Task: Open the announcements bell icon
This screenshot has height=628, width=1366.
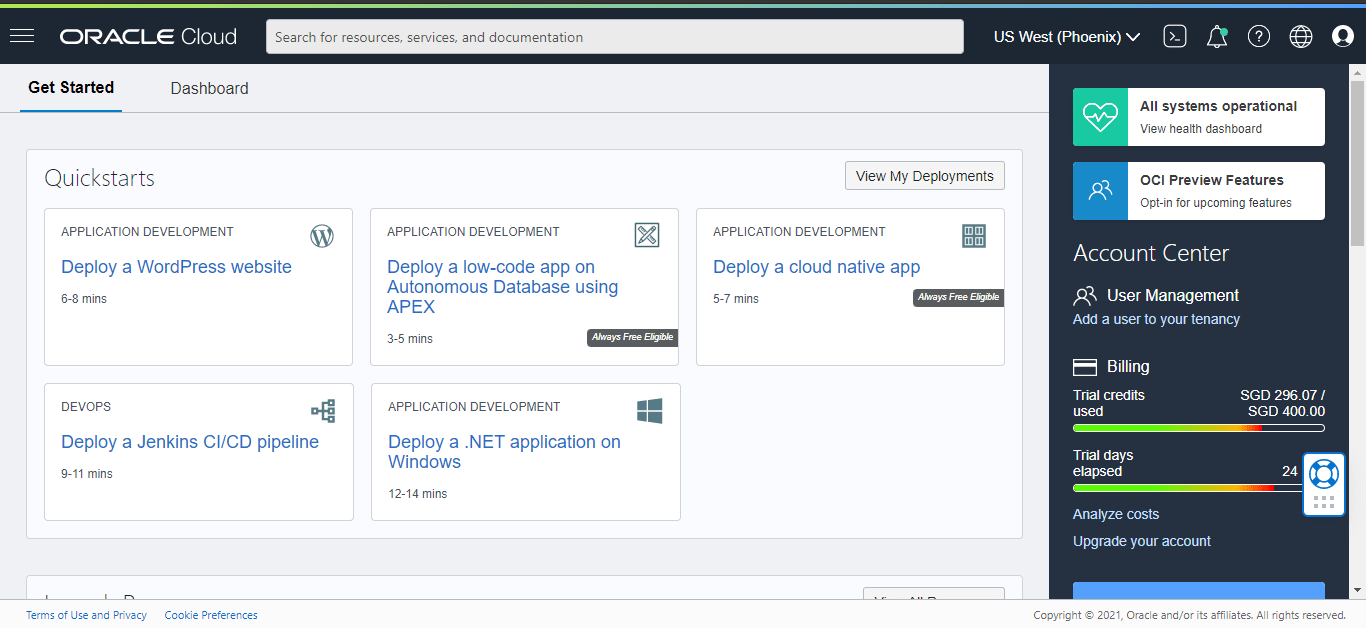Action: tap(1217, 37)
